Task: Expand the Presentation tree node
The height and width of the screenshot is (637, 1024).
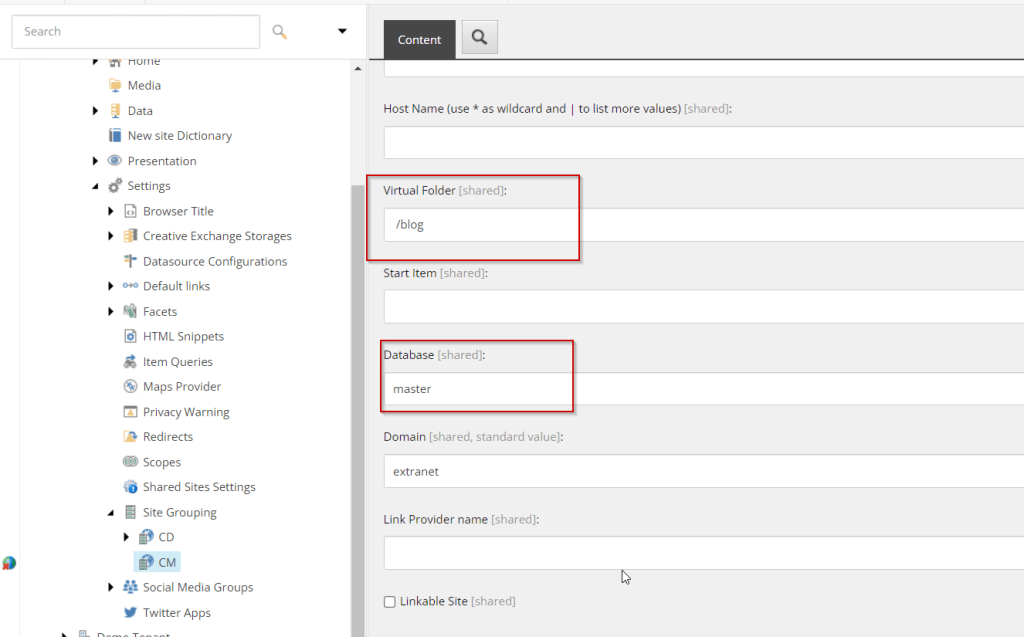Action: coord(96,161)
